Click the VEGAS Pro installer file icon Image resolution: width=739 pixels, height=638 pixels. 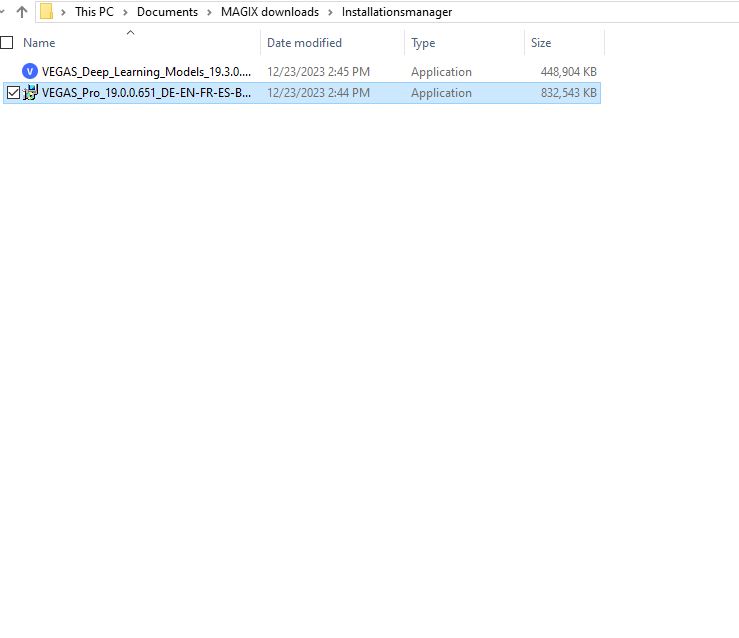31,93
